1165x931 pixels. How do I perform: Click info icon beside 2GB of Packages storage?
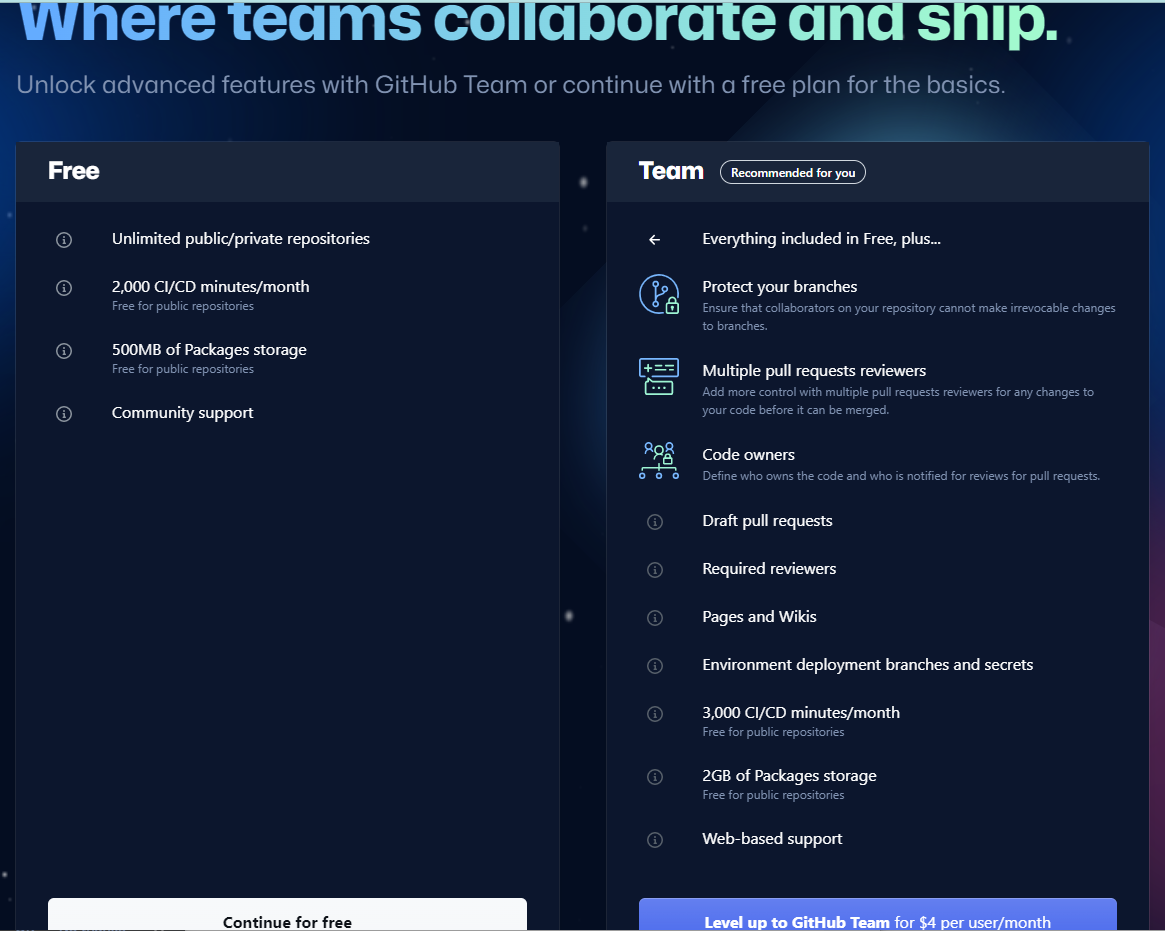(655, 776)
